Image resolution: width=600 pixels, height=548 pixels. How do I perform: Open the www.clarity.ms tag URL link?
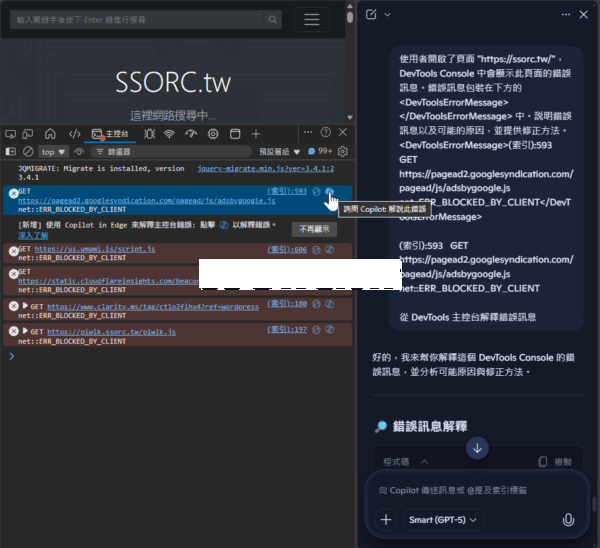tap(153, 307)
